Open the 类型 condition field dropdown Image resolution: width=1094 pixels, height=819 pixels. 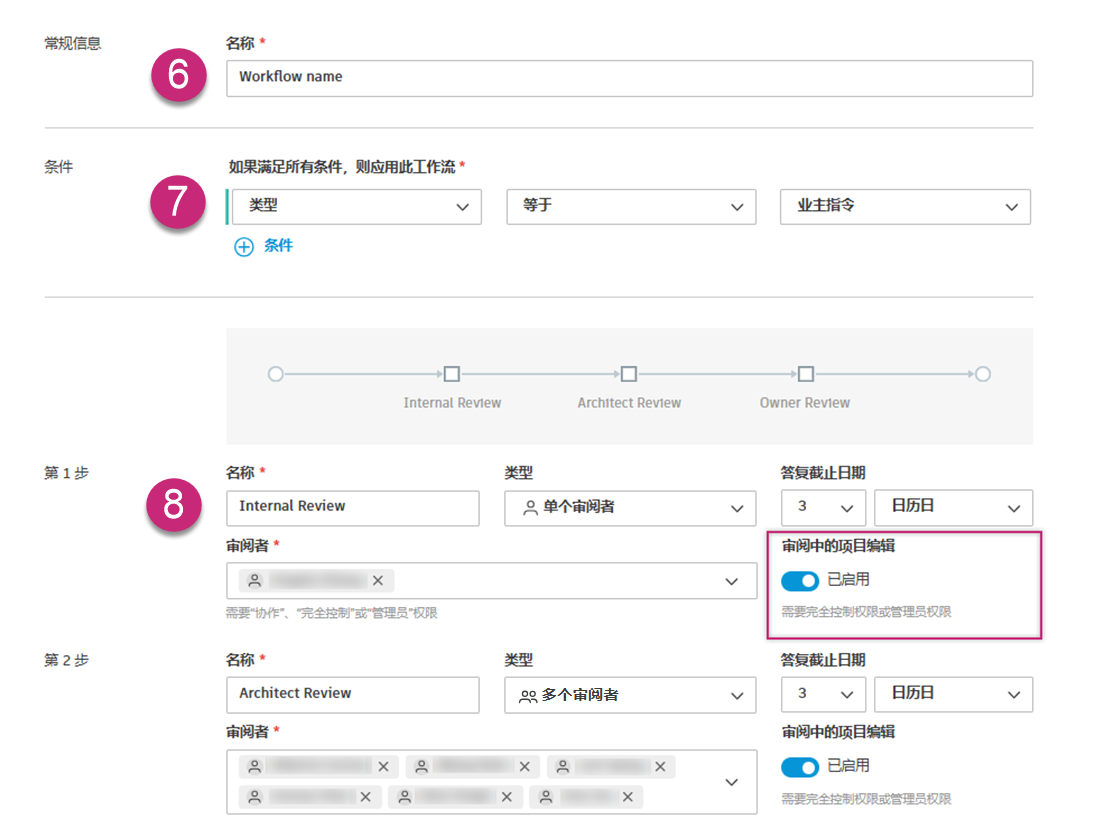click(x=356, y=206)
